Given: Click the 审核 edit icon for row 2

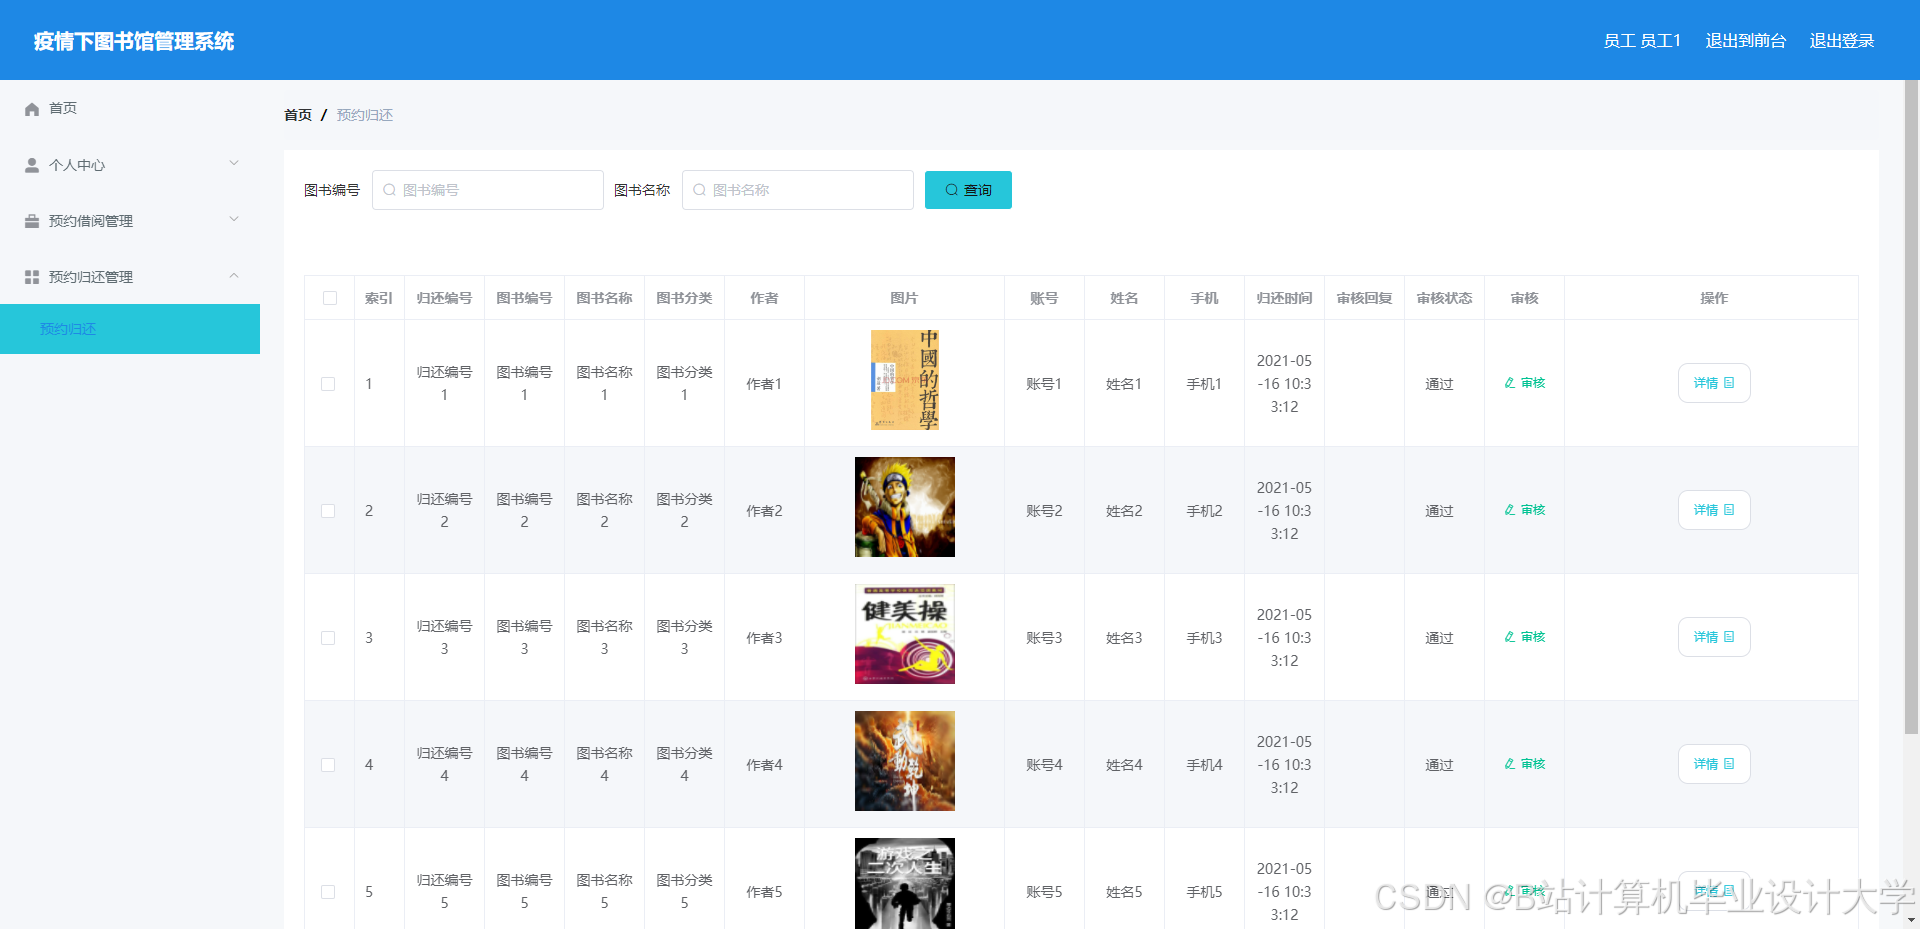Looking at the screenshot, I should [x=1510, y=510].
